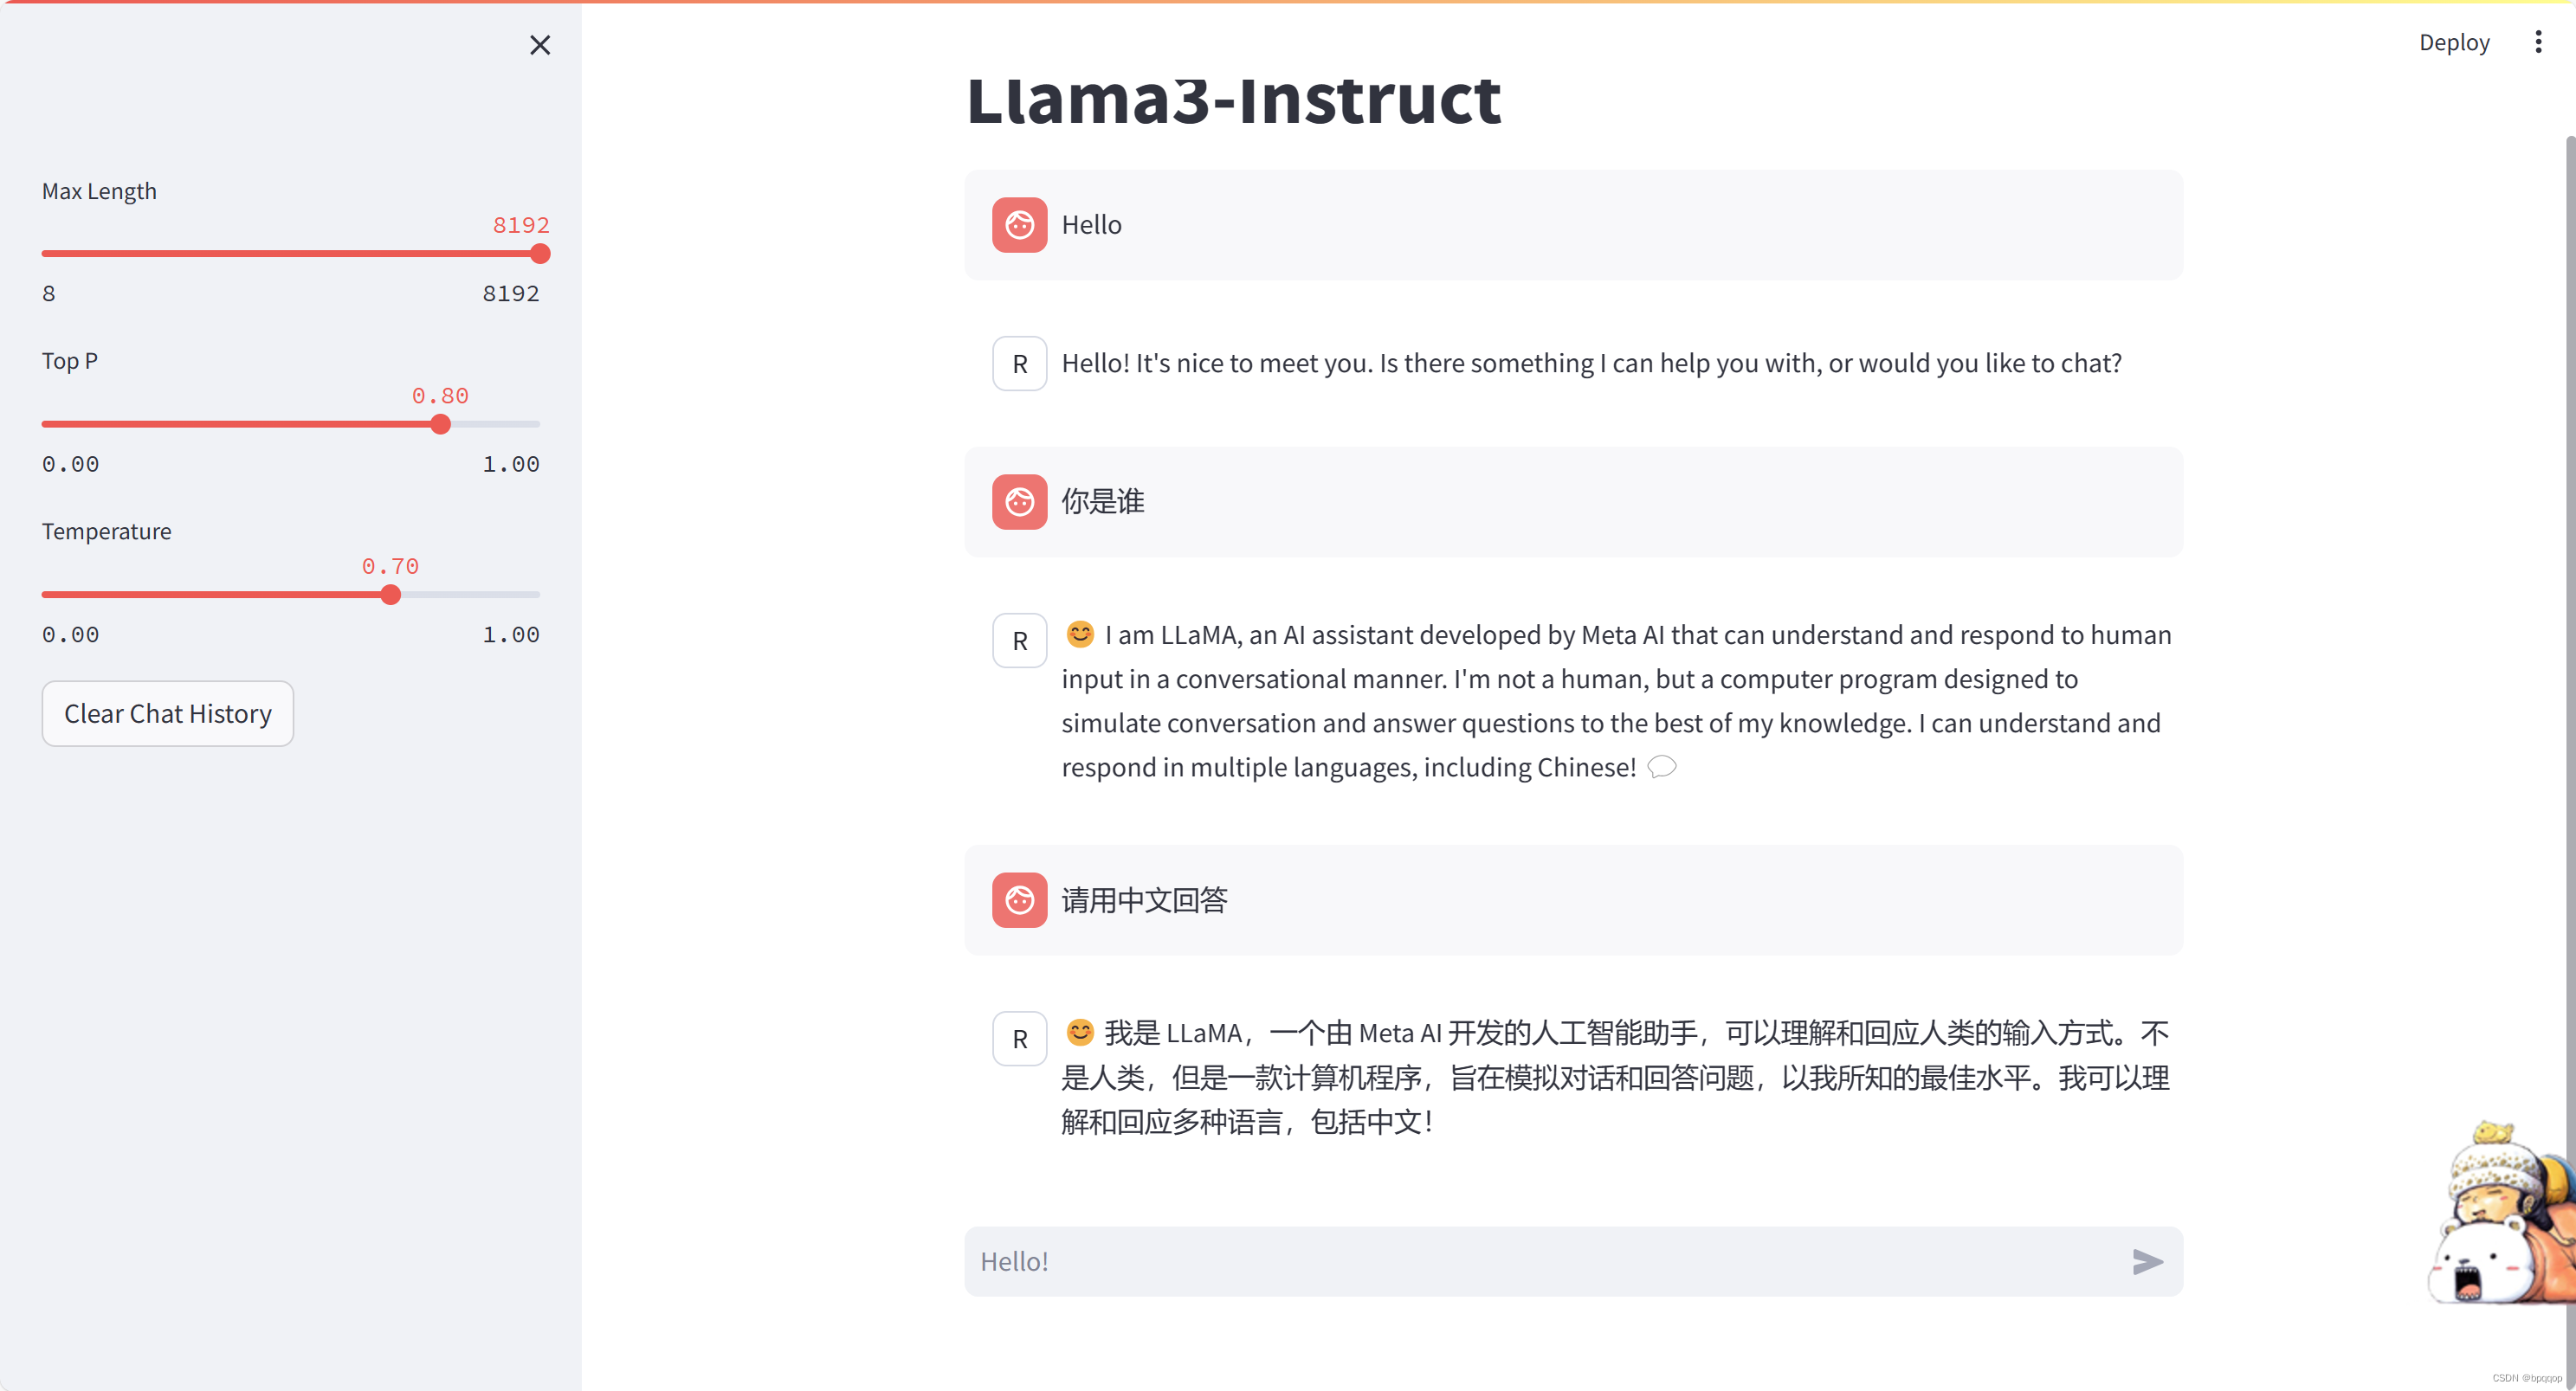The width and height of the screenshot is (2576, 1391).
Task: Click the Deploy option
Action: 2454,41
